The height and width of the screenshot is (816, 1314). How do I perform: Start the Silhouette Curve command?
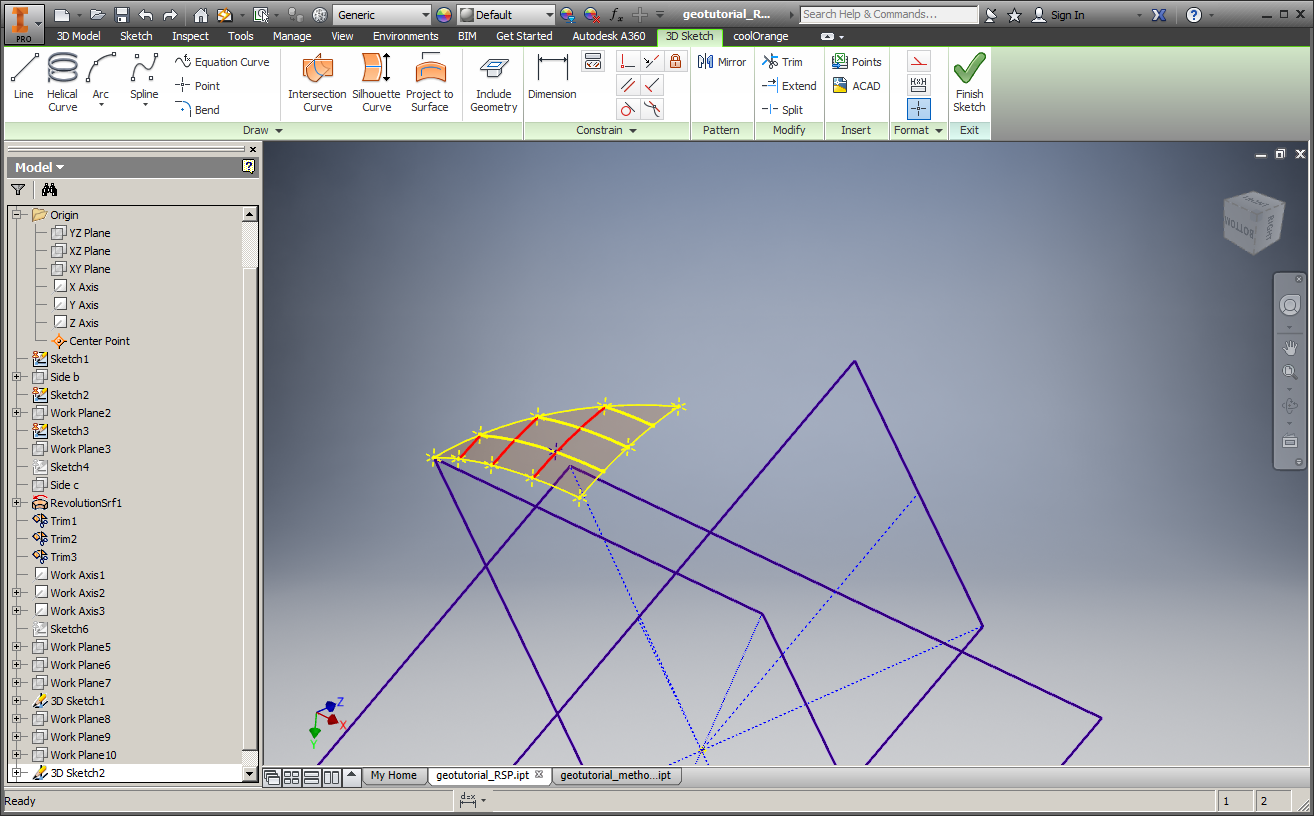tap(376, 82)
